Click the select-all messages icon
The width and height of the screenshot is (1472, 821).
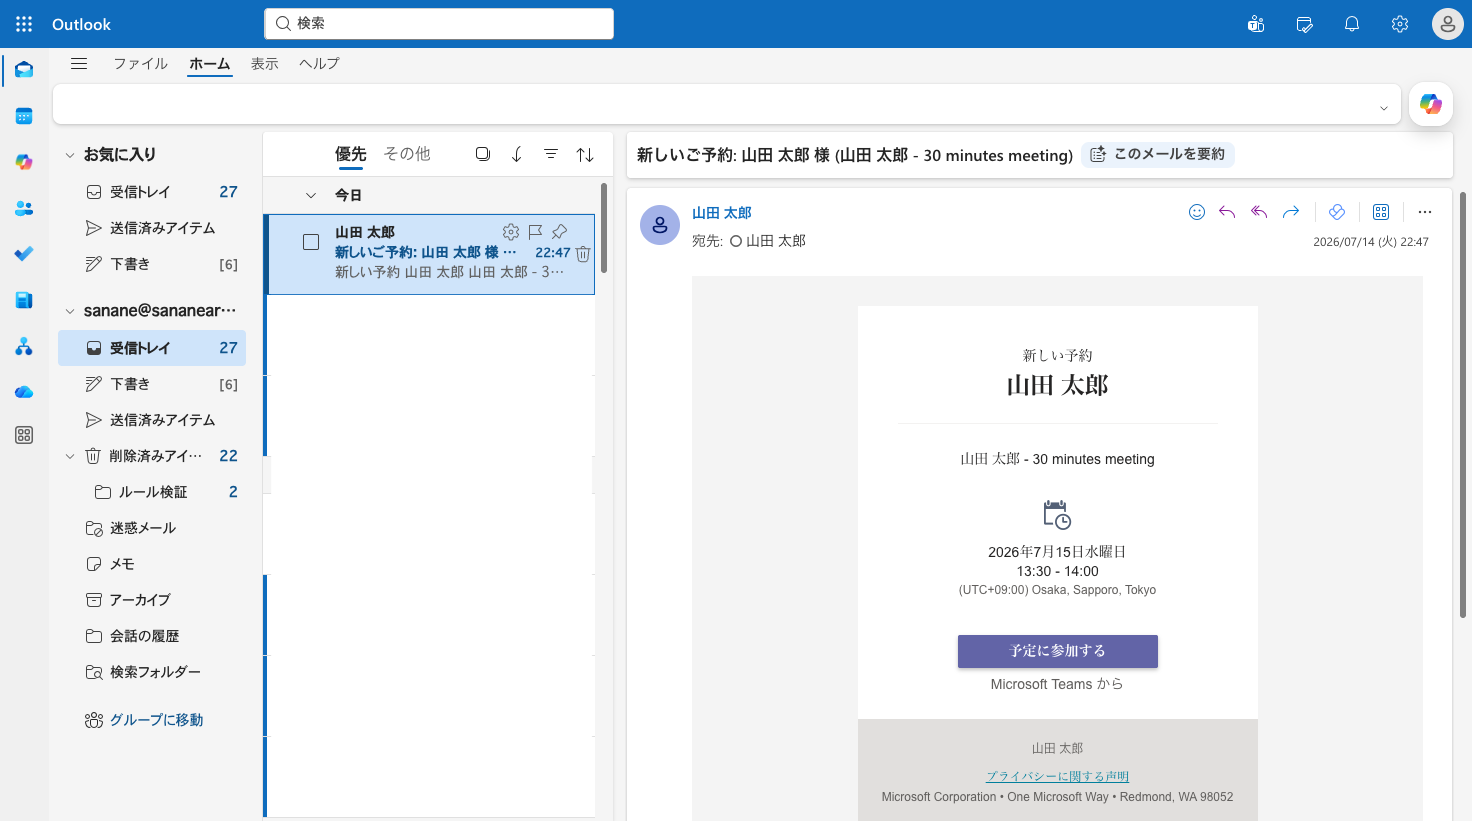click(x=483, y=154)
